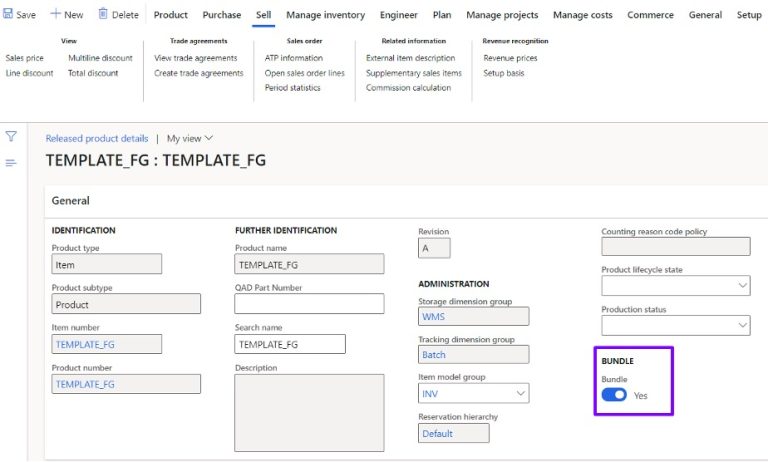Click the Search name field
768x462 pixels.
[x=290, y=344]
